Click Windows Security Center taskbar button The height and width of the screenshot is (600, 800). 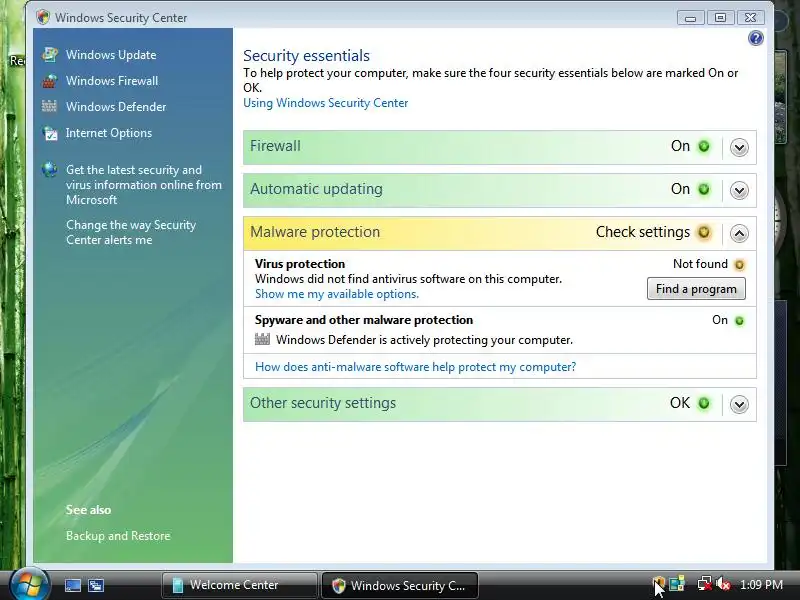click(x=400, y=585)
